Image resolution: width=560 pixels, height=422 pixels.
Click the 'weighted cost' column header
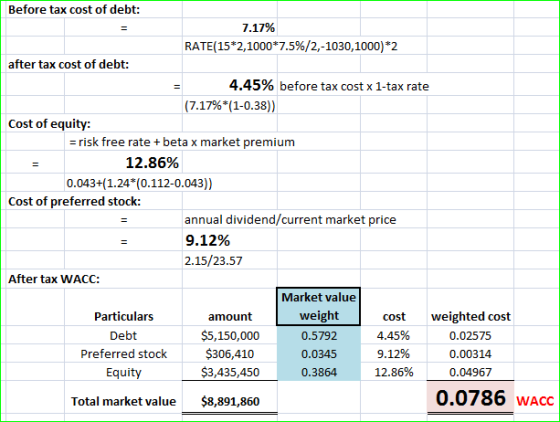[471, 317]
